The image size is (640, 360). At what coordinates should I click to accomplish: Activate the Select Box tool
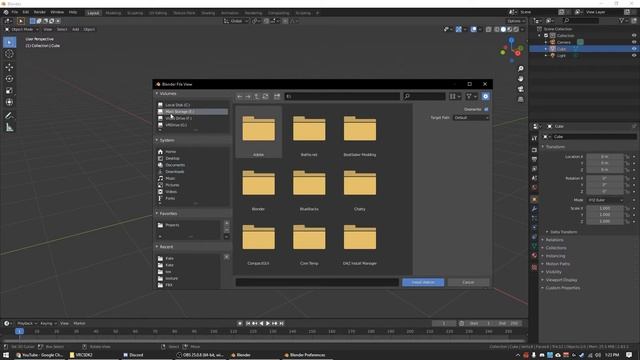(9, 42)
